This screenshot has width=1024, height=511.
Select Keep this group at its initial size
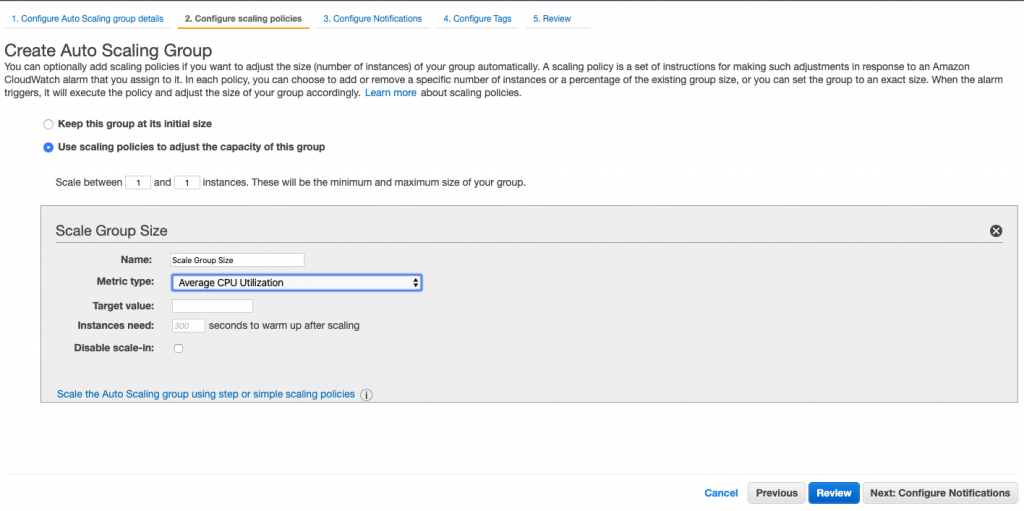[48, 124]
